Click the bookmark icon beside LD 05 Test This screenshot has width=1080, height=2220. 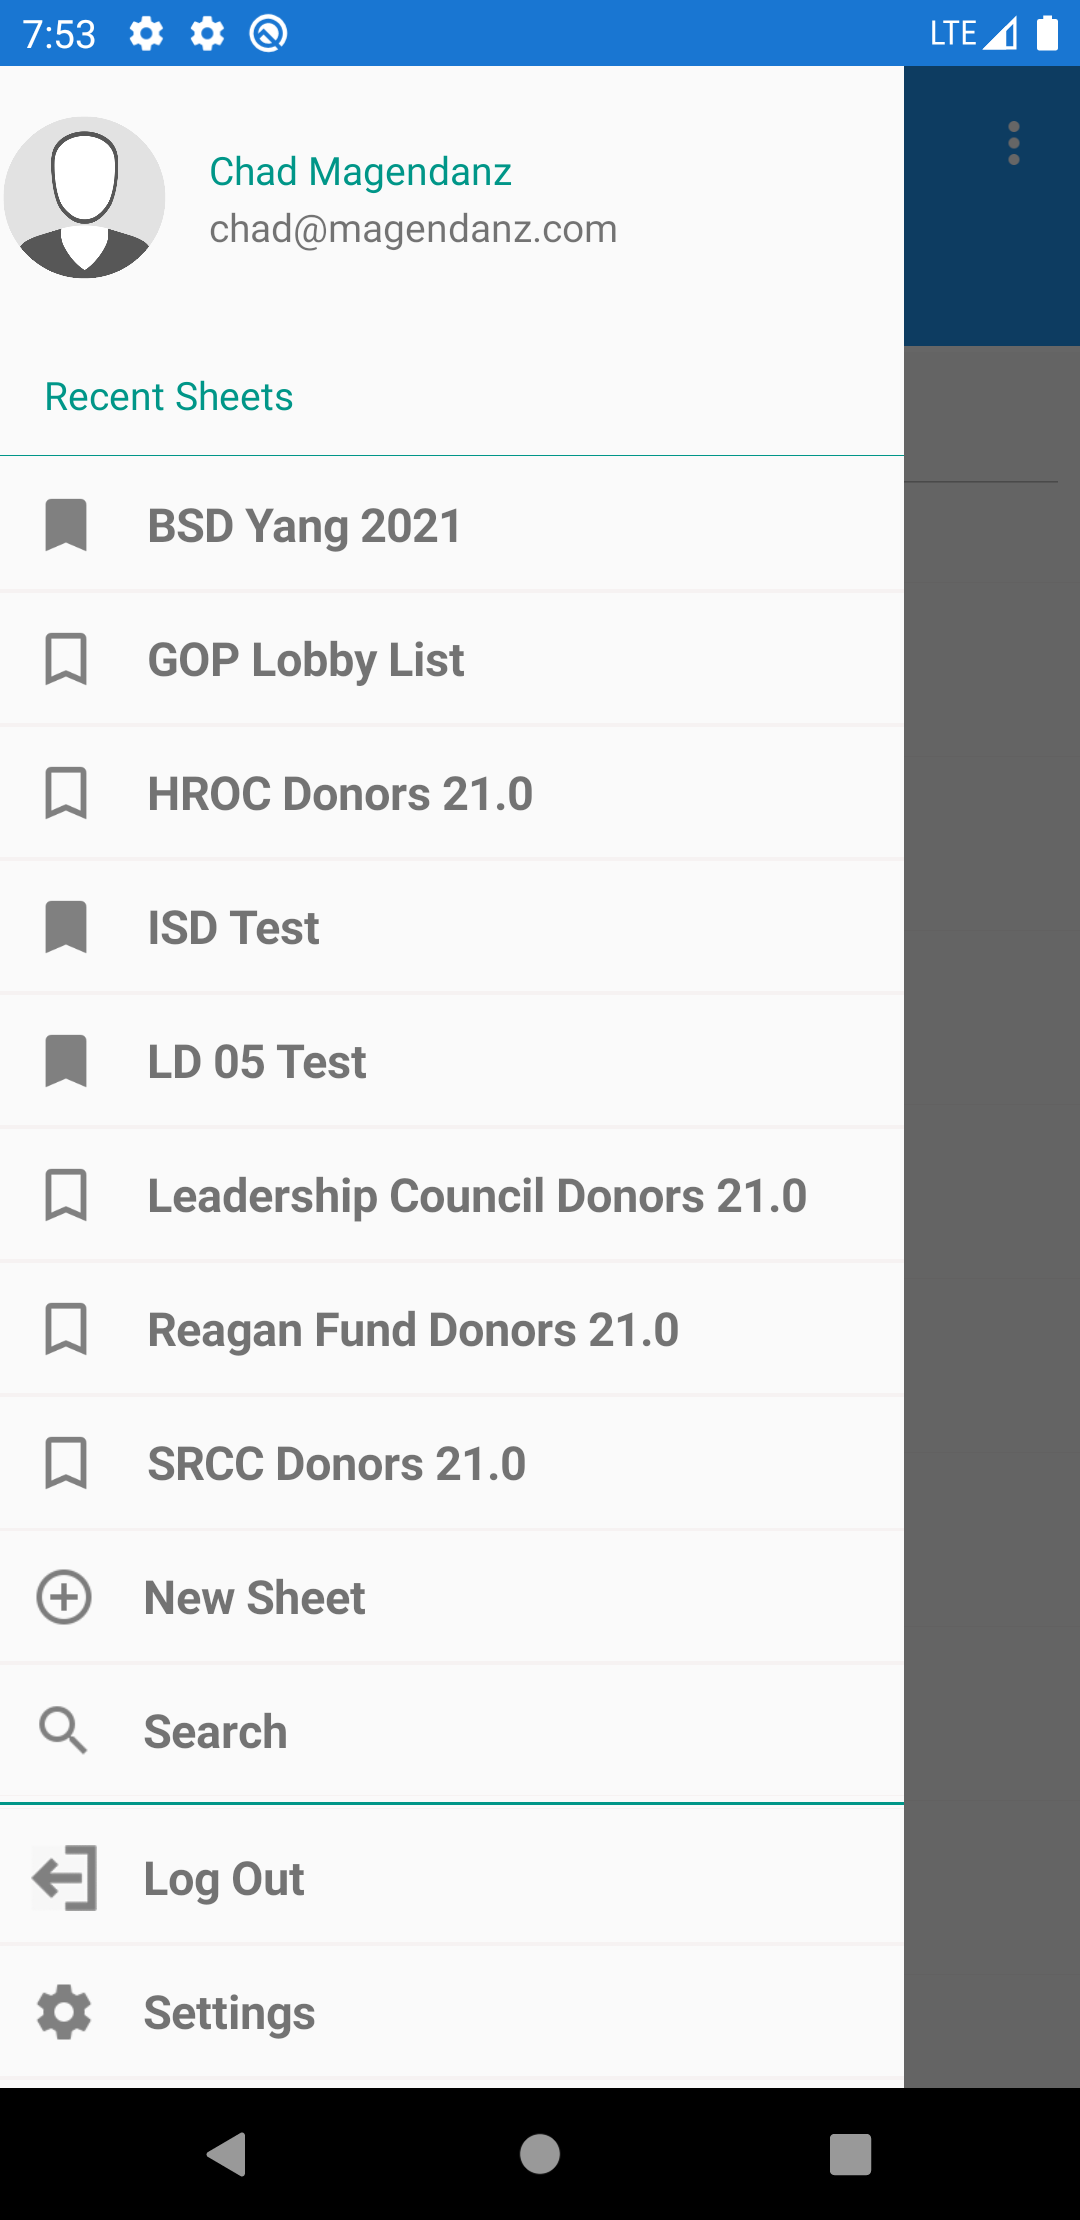(x=66, y=1061)
